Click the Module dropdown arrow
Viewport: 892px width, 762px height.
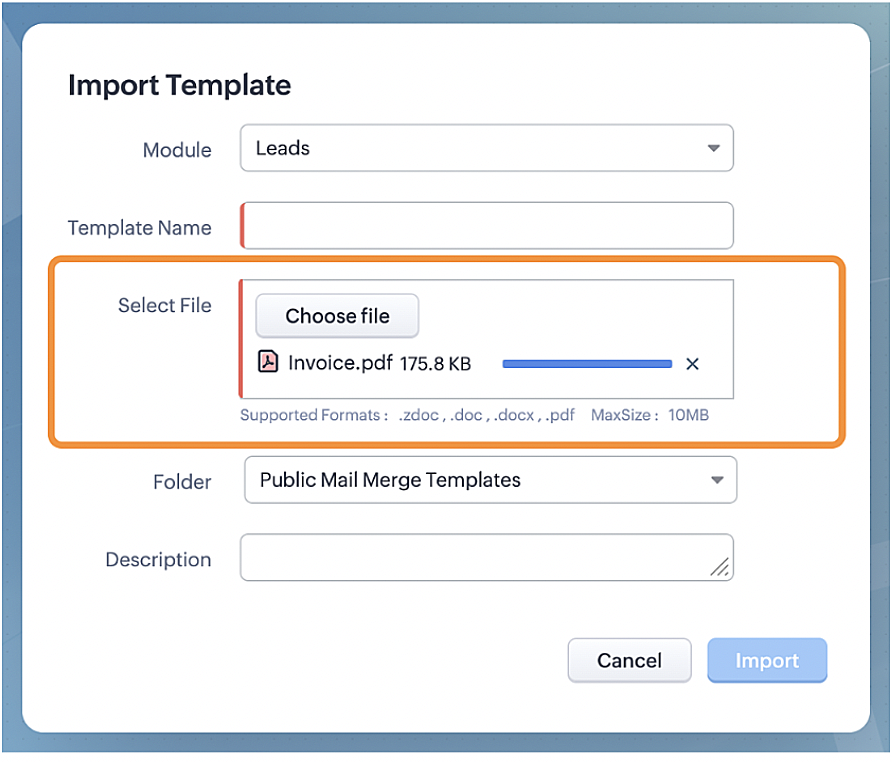click(x=713, y=148)
